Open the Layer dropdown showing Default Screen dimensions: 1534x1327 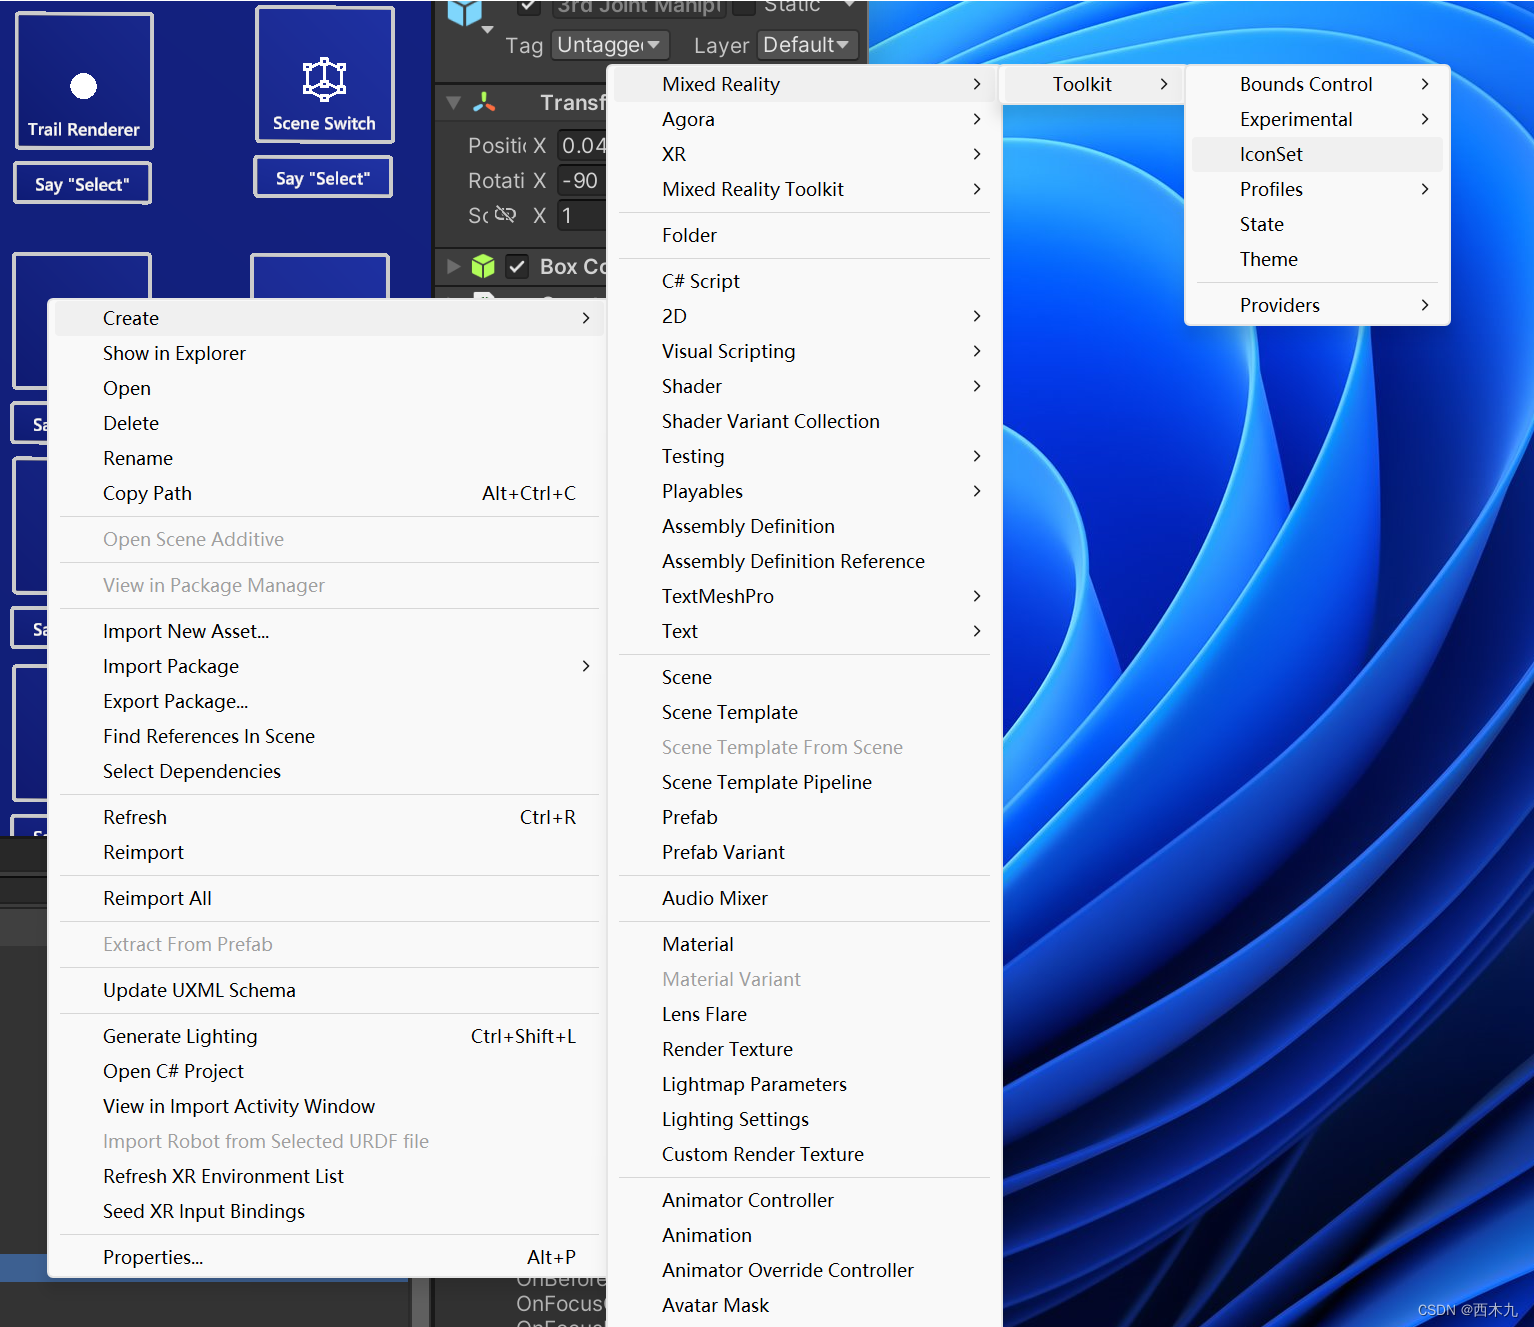coord(807,45)
